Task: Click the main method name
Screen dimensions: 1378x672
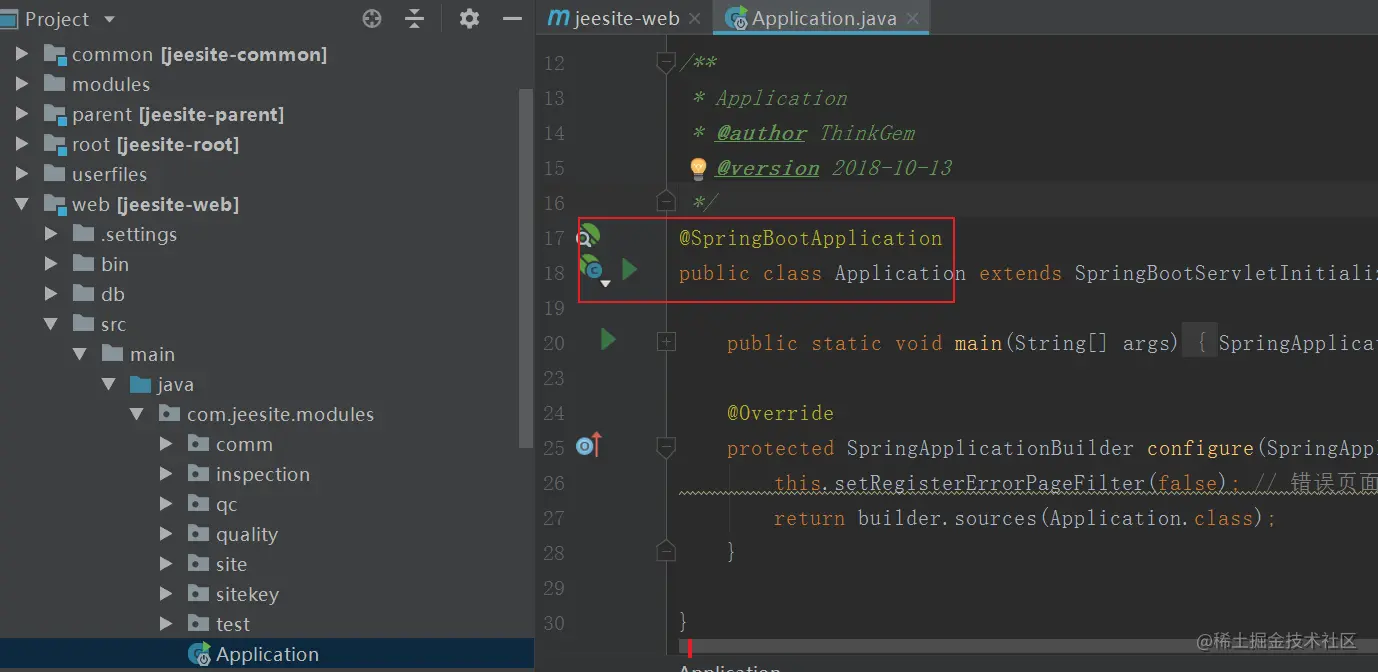Action: [979, 343]
